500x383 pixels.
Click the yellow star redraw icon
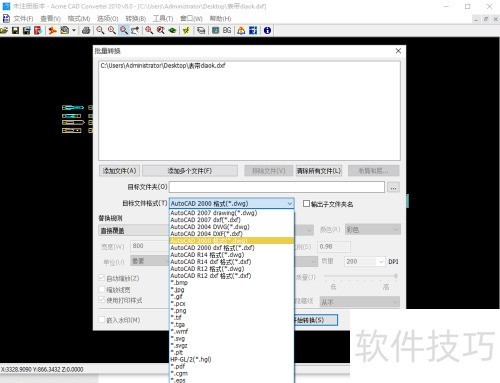click(x=186, y=31)
